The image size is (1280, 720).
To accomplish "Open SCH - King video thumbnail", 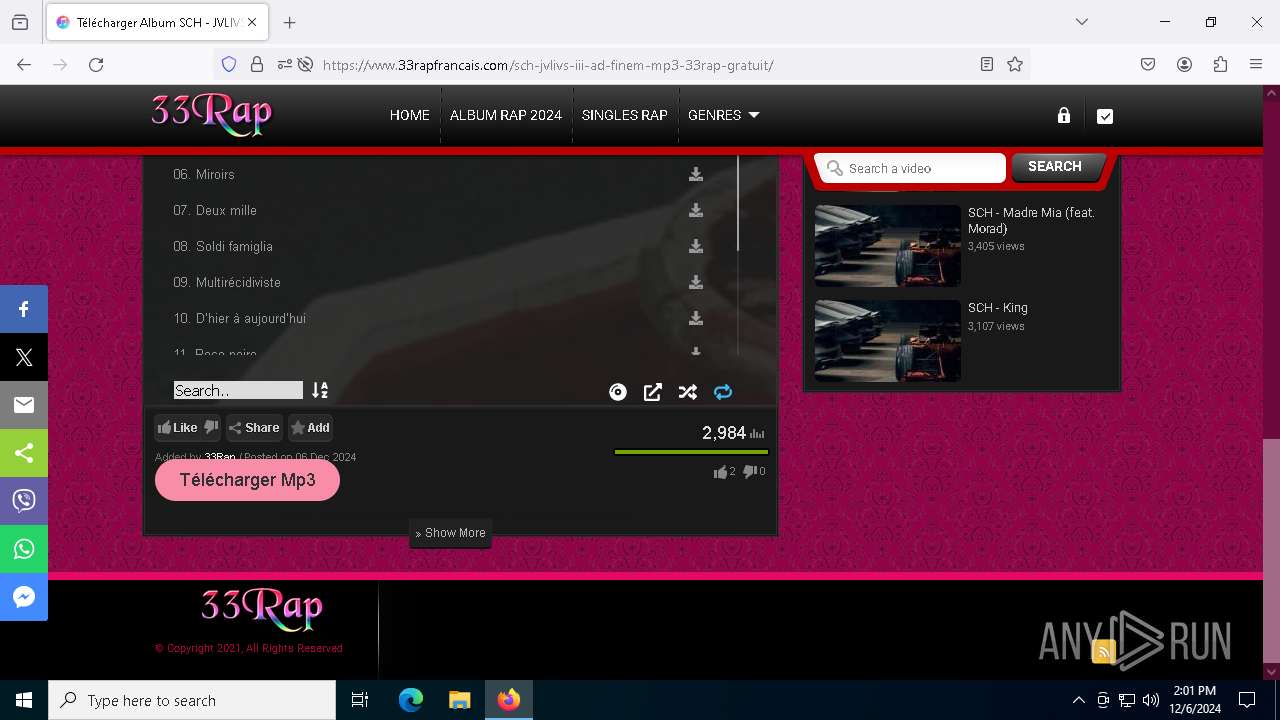I will (x=887, y=340).
